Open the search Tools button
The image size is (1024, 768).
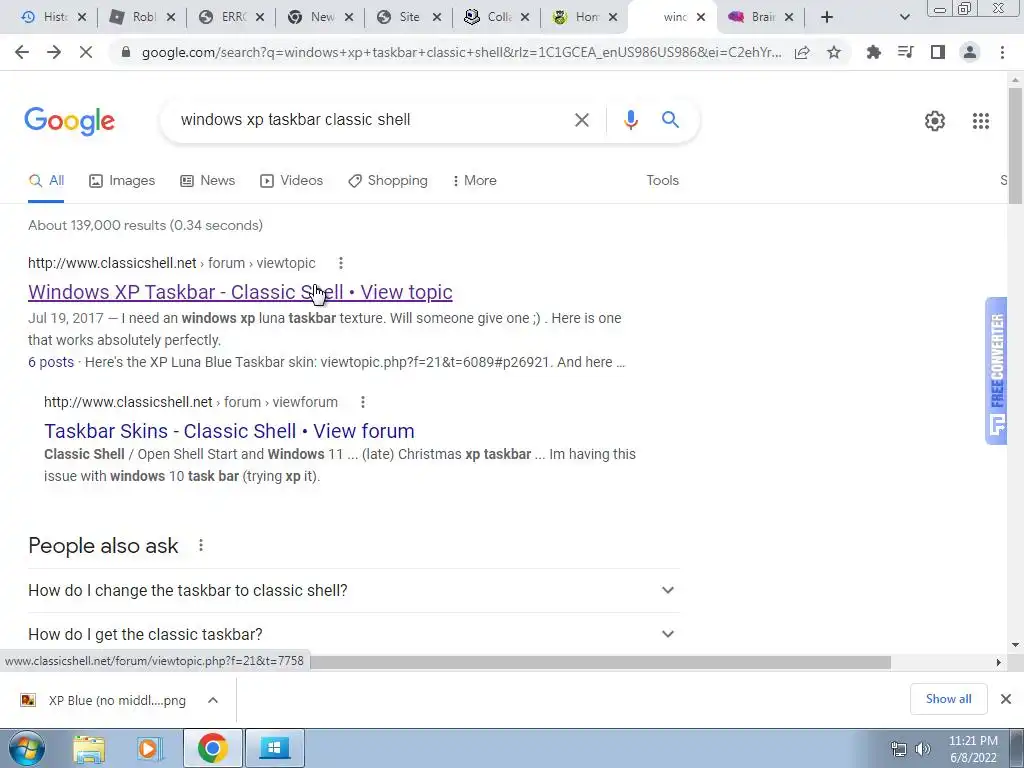pos(662,181)
